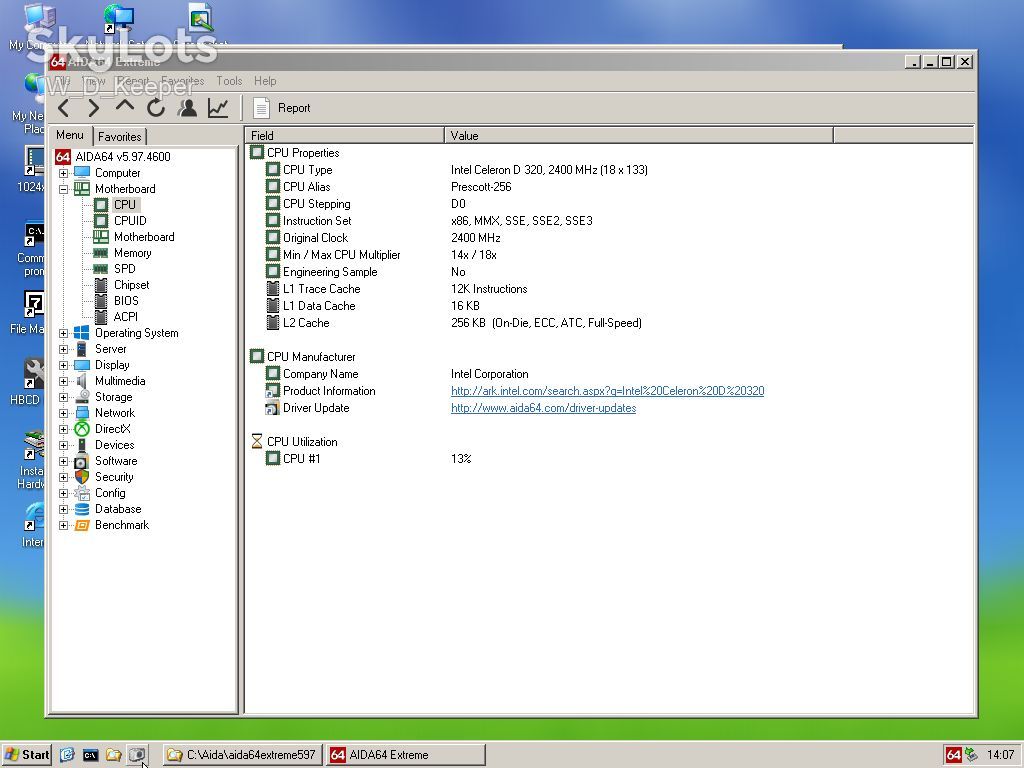The height and width of the screenshot is (768, 1024).
Task: Click the Report toolbar button
Action: point(282,108)
